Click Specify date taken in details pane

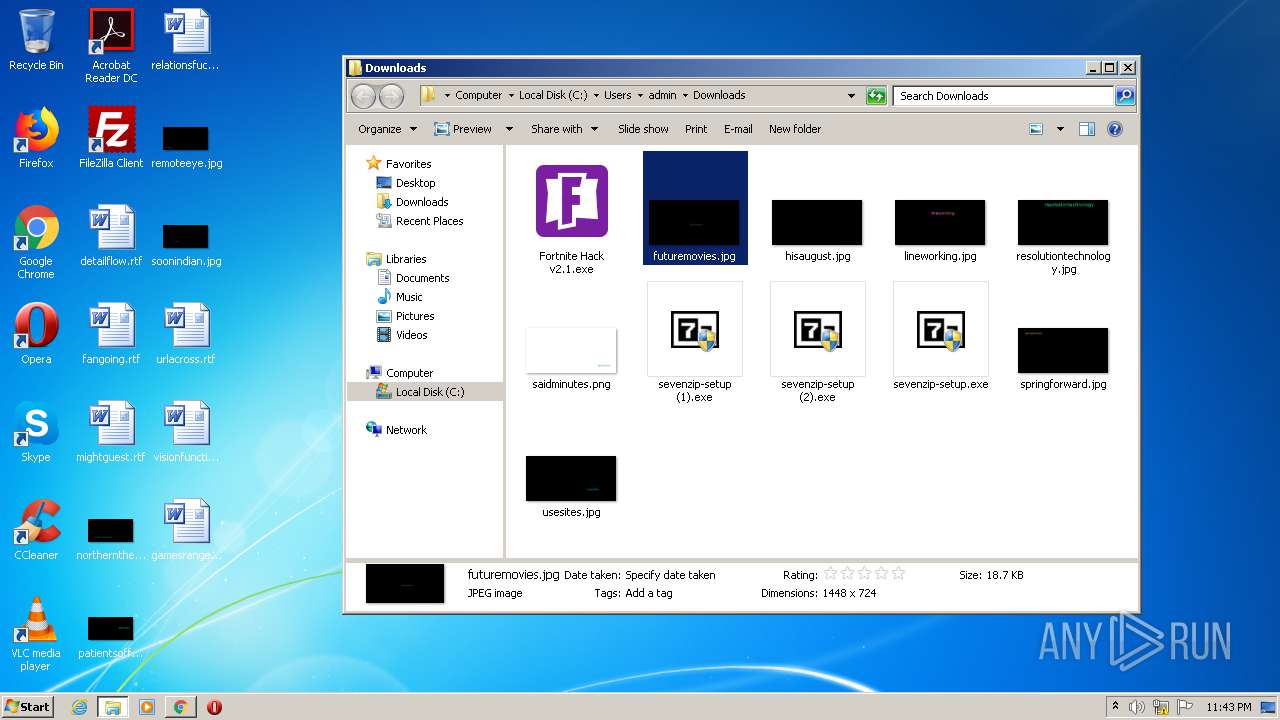tap(670, 575)
